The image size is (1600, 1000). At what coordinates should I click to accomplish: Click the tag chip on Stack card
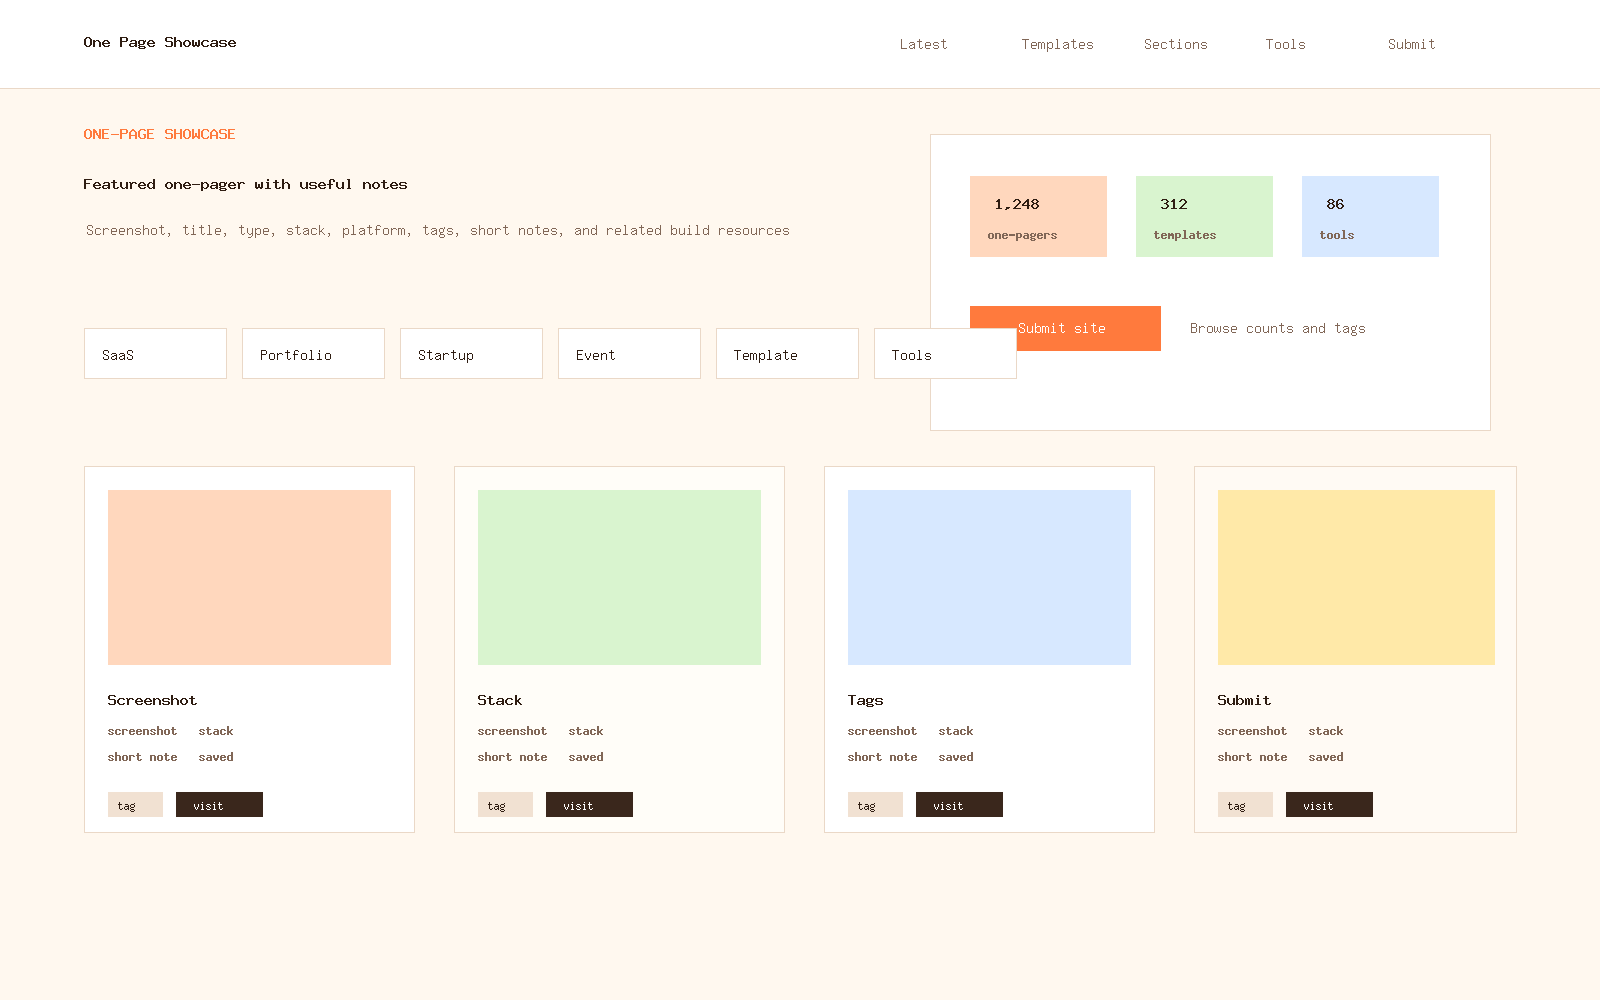pyautogui.click(x=505, y=805)
